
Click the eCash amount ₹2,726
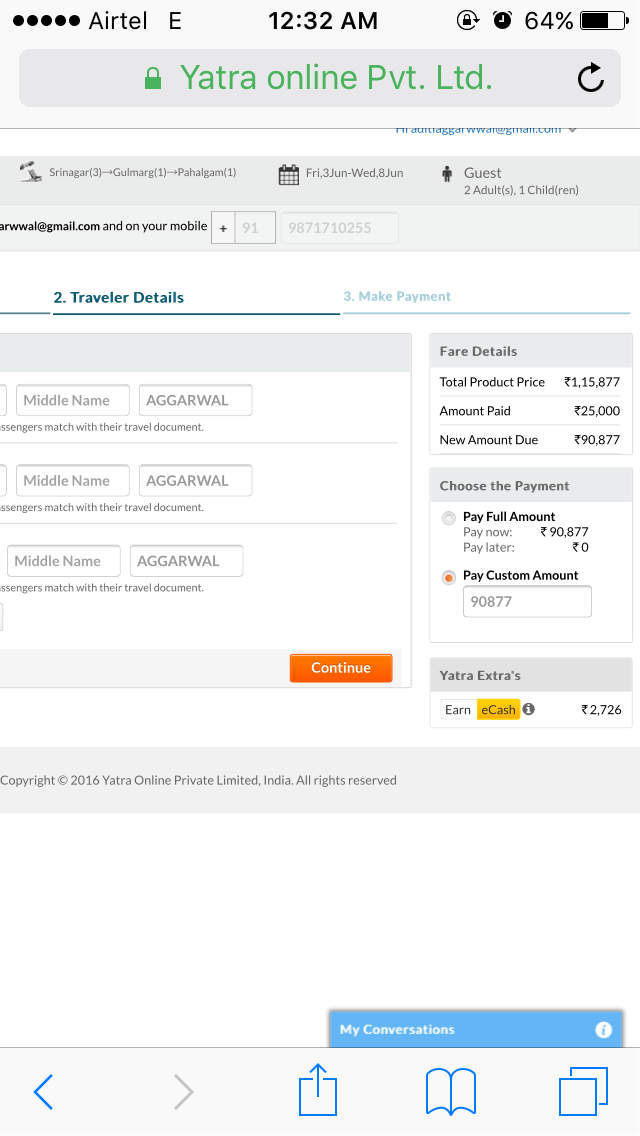click(601, 709)
